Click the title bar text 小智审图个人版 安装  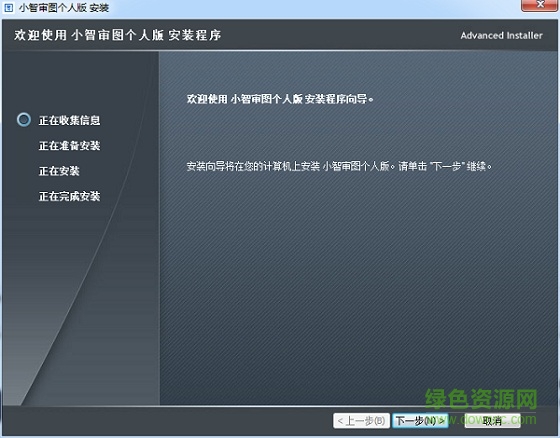(x=64, y=8)
